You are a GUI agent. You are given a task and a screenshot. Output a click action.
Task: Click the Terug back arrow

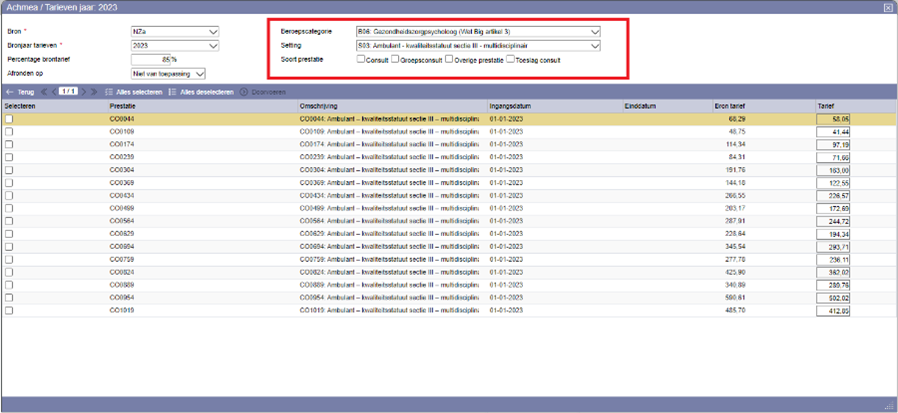(10, 91)
